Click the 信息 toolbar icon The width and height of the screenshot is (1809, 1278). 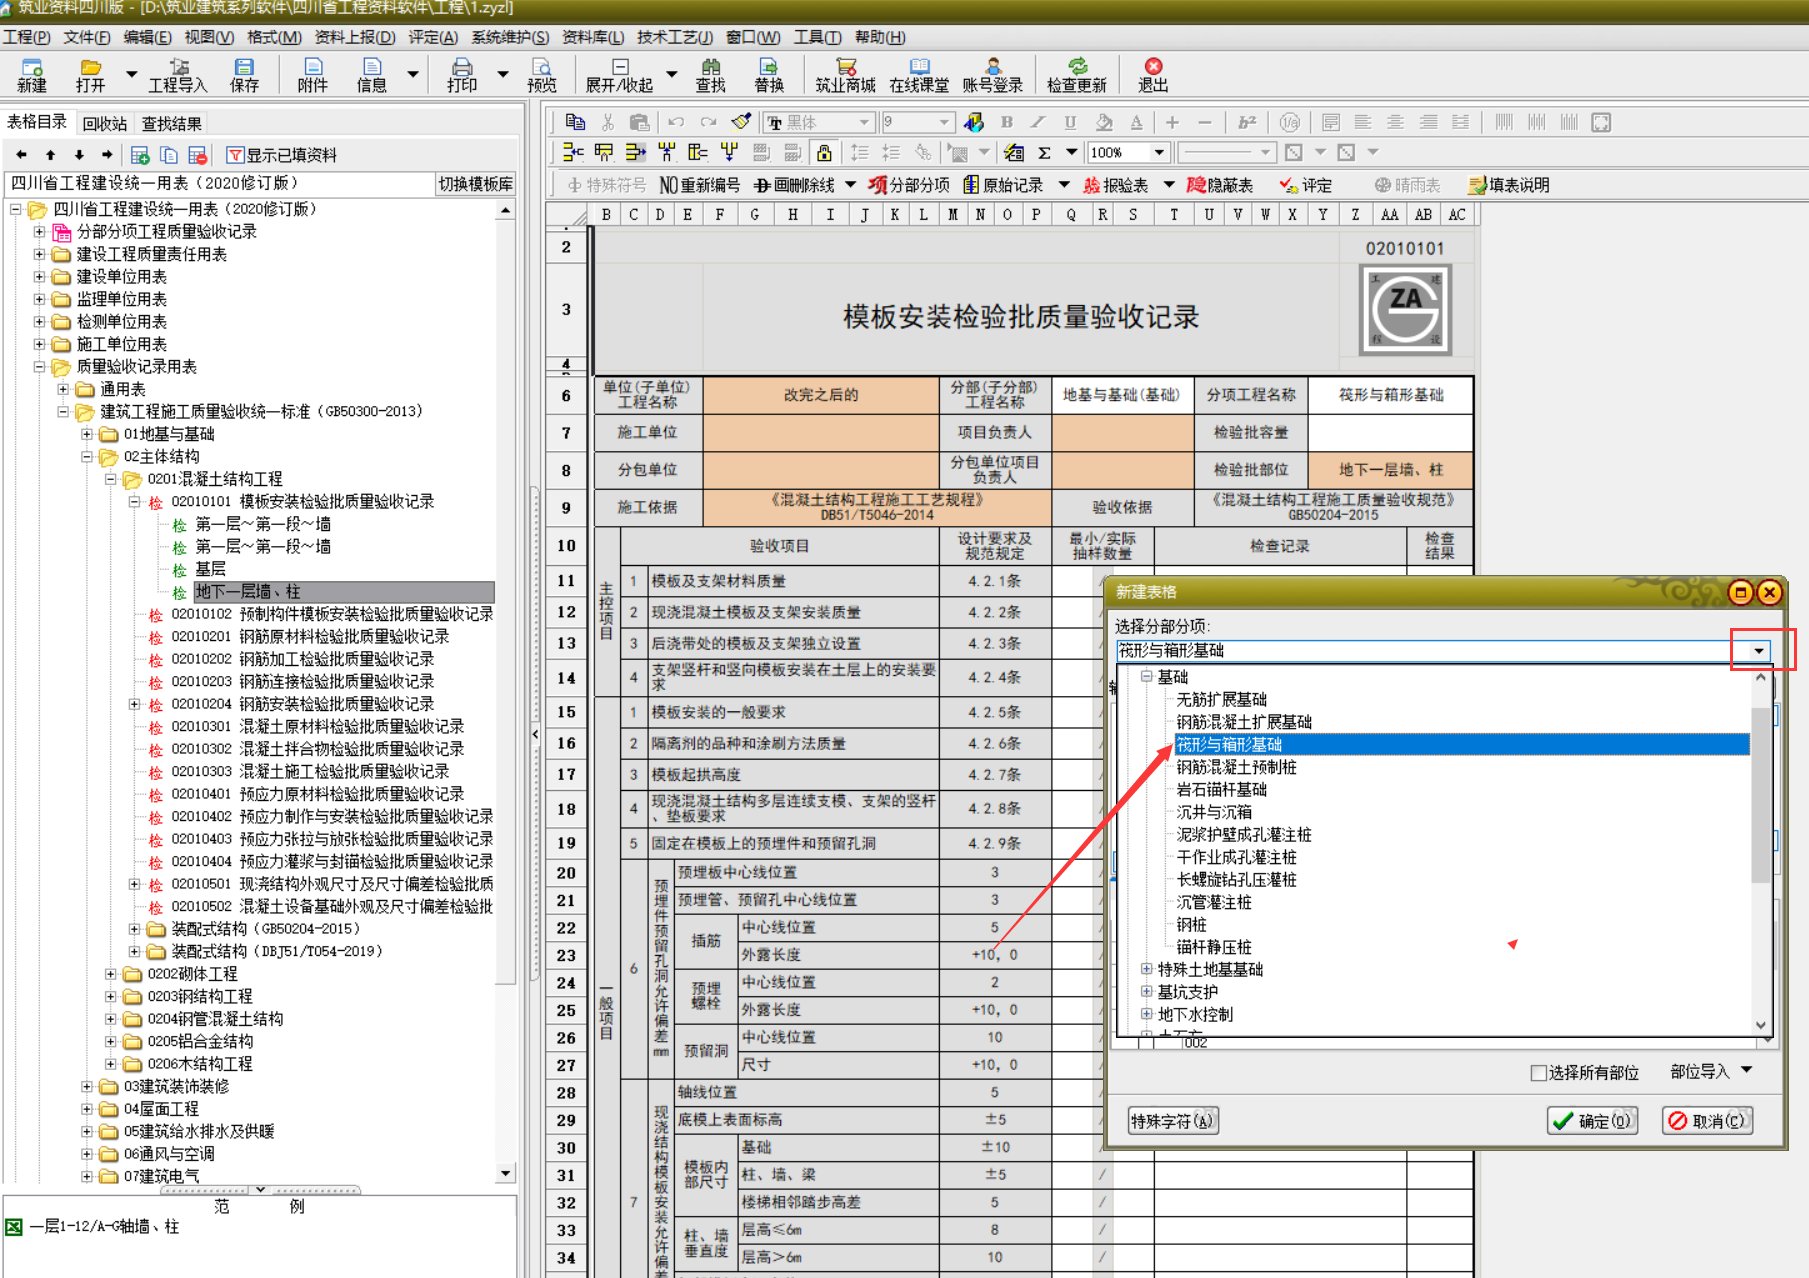click(x=372, y=75)
